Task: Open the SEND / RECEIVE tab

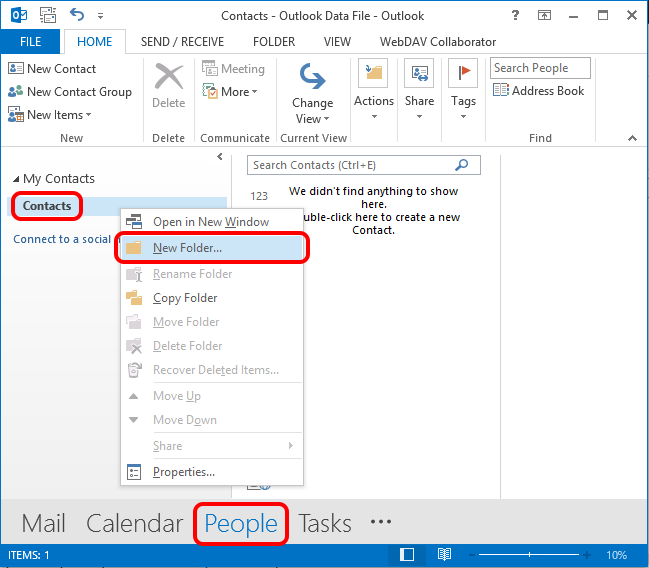Action: (182, 42)
